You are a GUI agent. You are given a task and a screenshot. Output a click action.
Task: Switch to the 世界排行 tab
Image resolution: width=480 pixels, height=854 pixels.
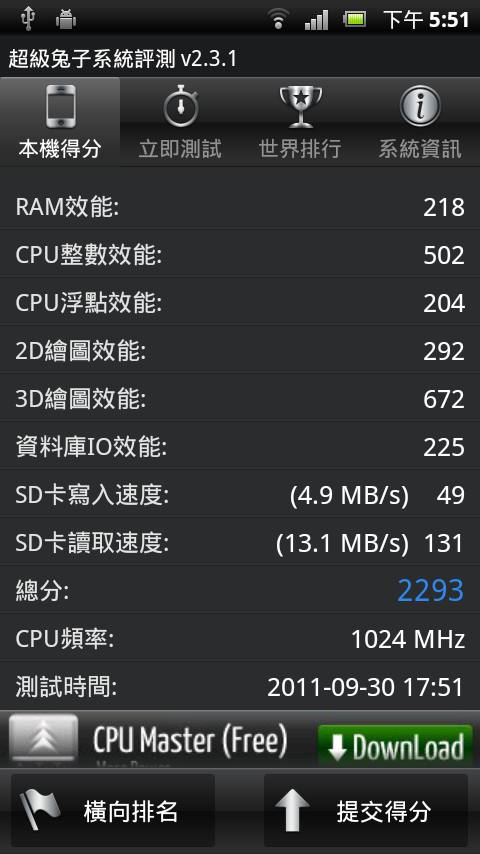[x=300, y=121]
